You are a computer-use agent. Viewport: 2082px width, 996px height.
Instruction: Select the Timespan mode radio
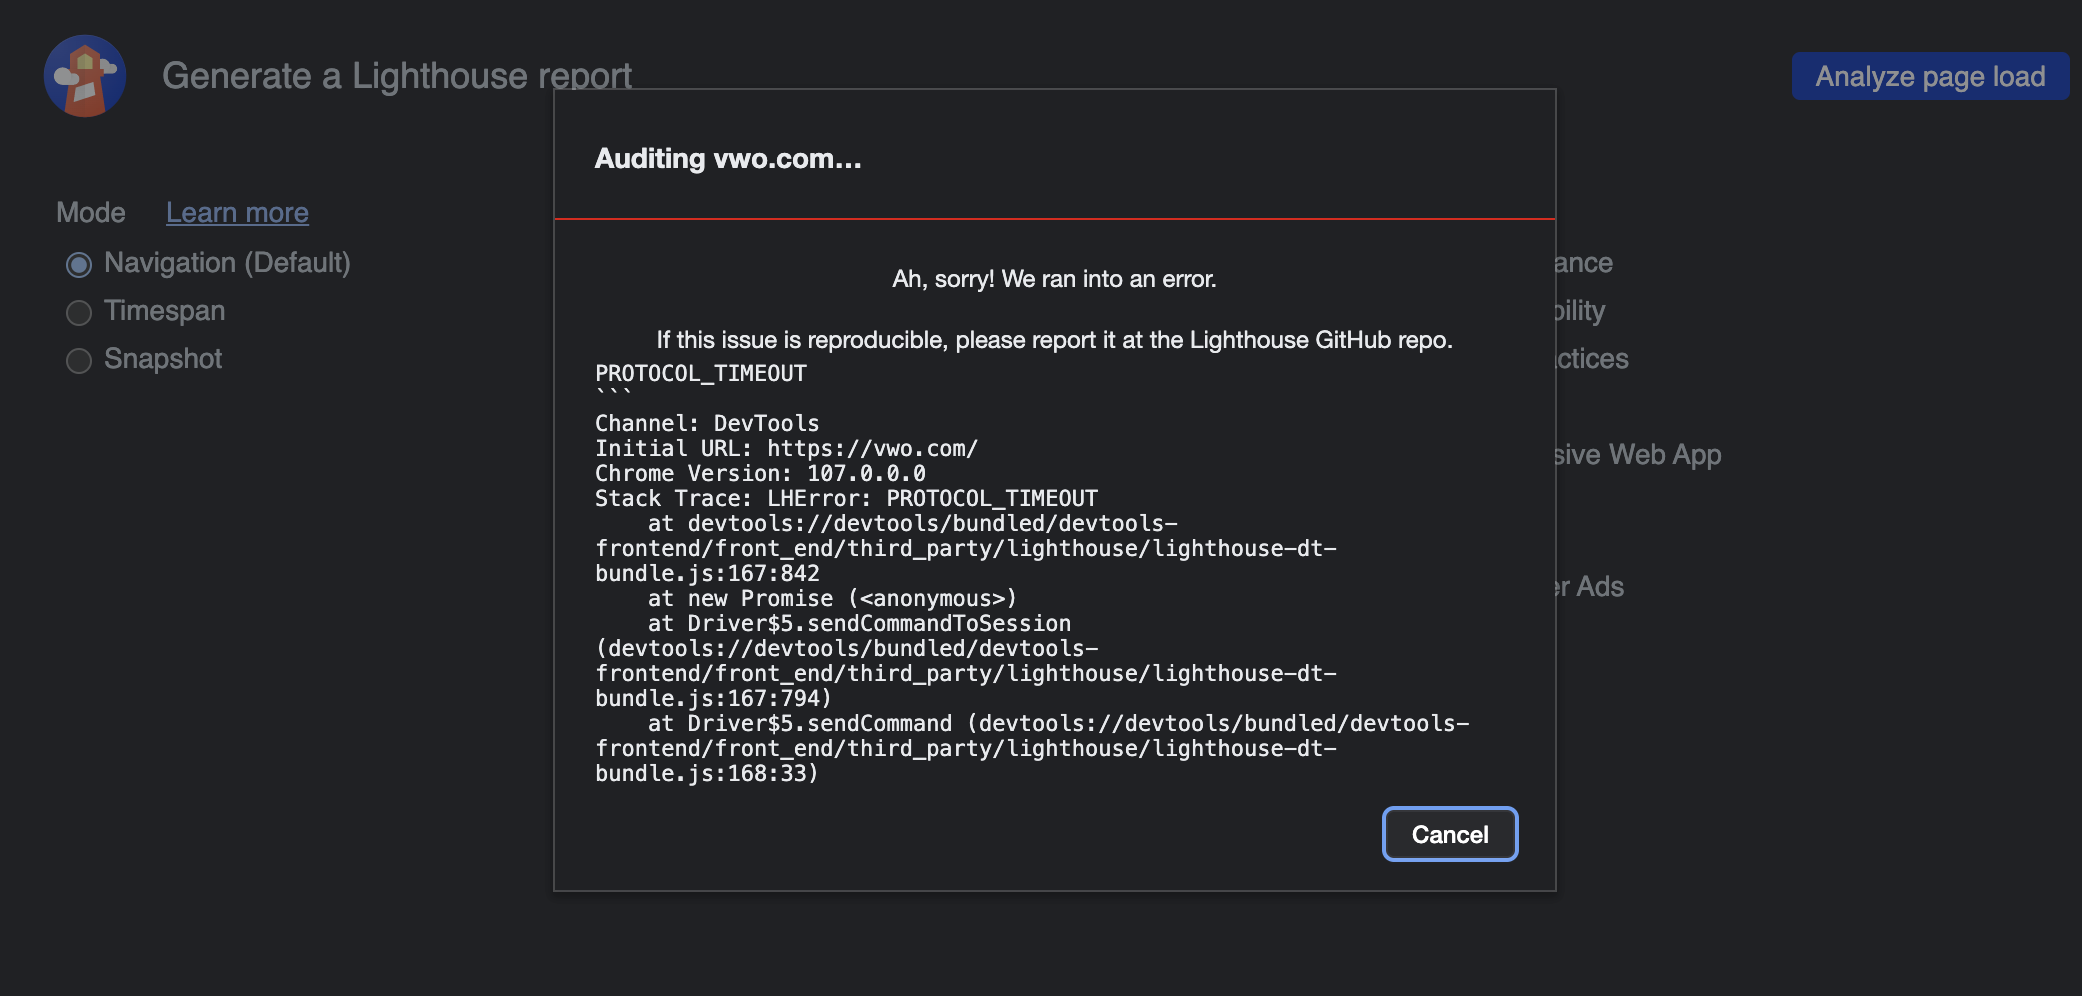(78, 312)
